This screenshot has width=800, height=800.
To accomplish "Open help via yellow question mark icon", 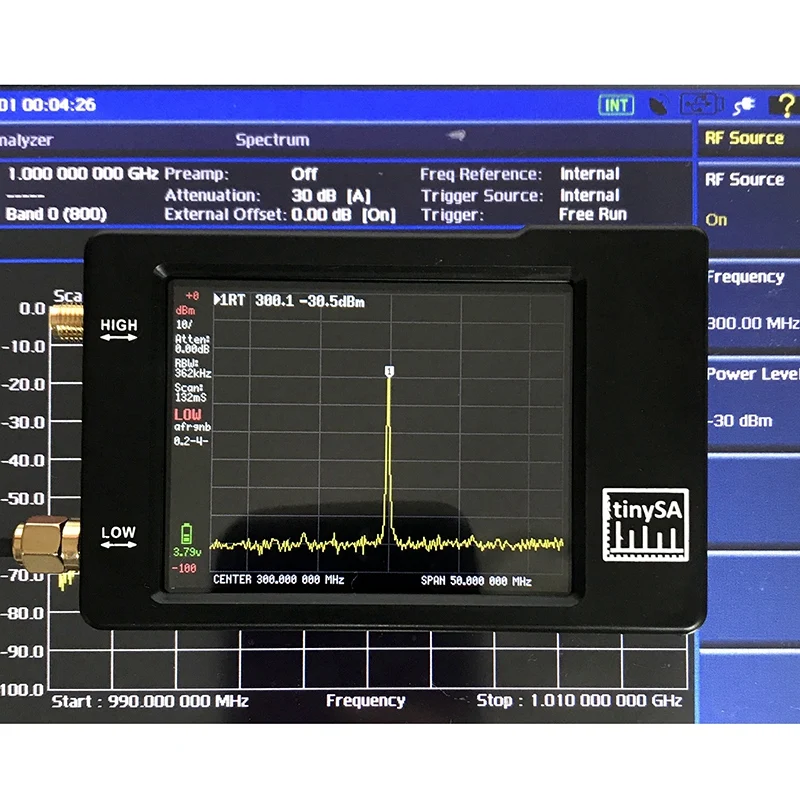I will point(786,105).
